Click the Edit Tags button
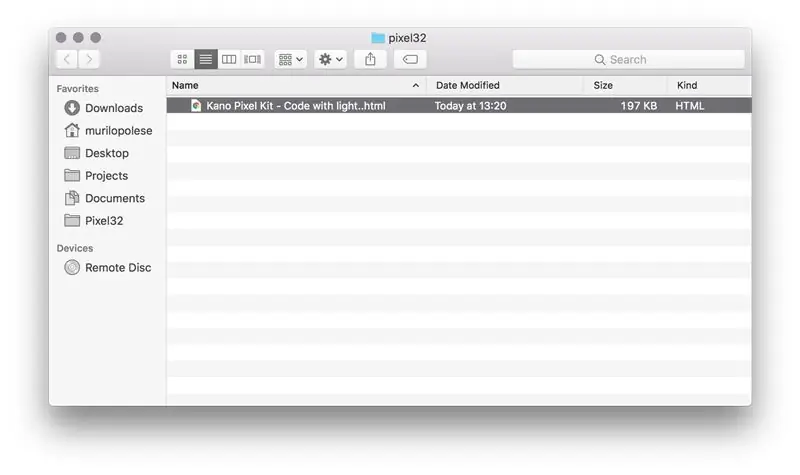Screen dimensions: 800x475 click(x=410, y=59)
